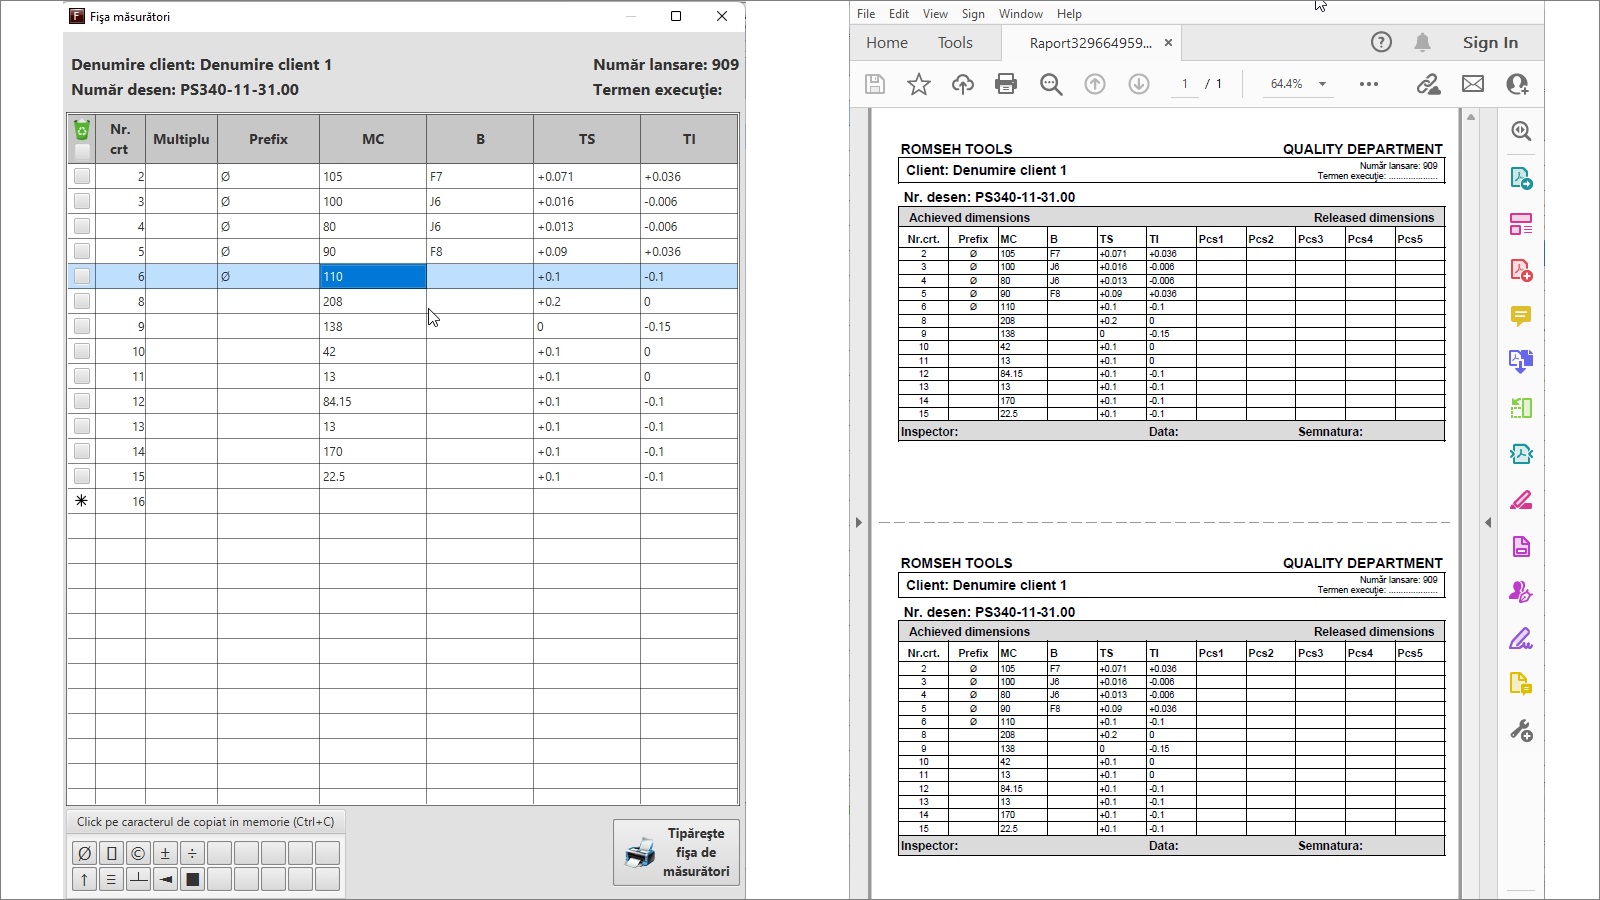Open the find text magnifier tool

[1050, 84]
